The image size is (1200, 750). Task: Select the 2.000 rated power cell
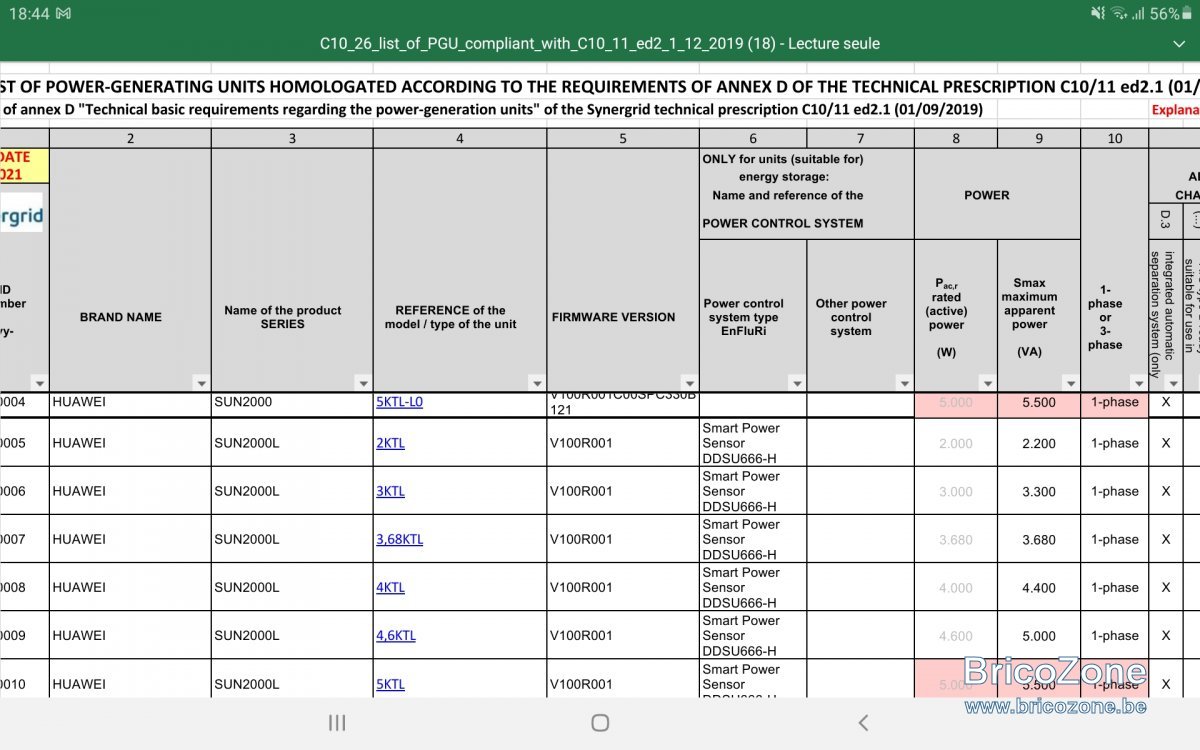[x=956, y=443]
